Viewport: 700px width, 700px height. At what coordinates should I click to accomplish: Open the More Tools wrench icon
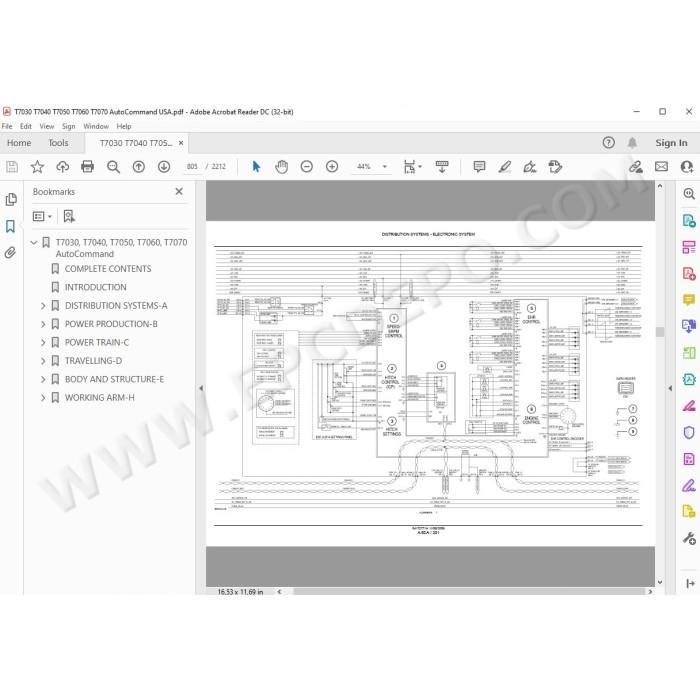click(689, 538)
